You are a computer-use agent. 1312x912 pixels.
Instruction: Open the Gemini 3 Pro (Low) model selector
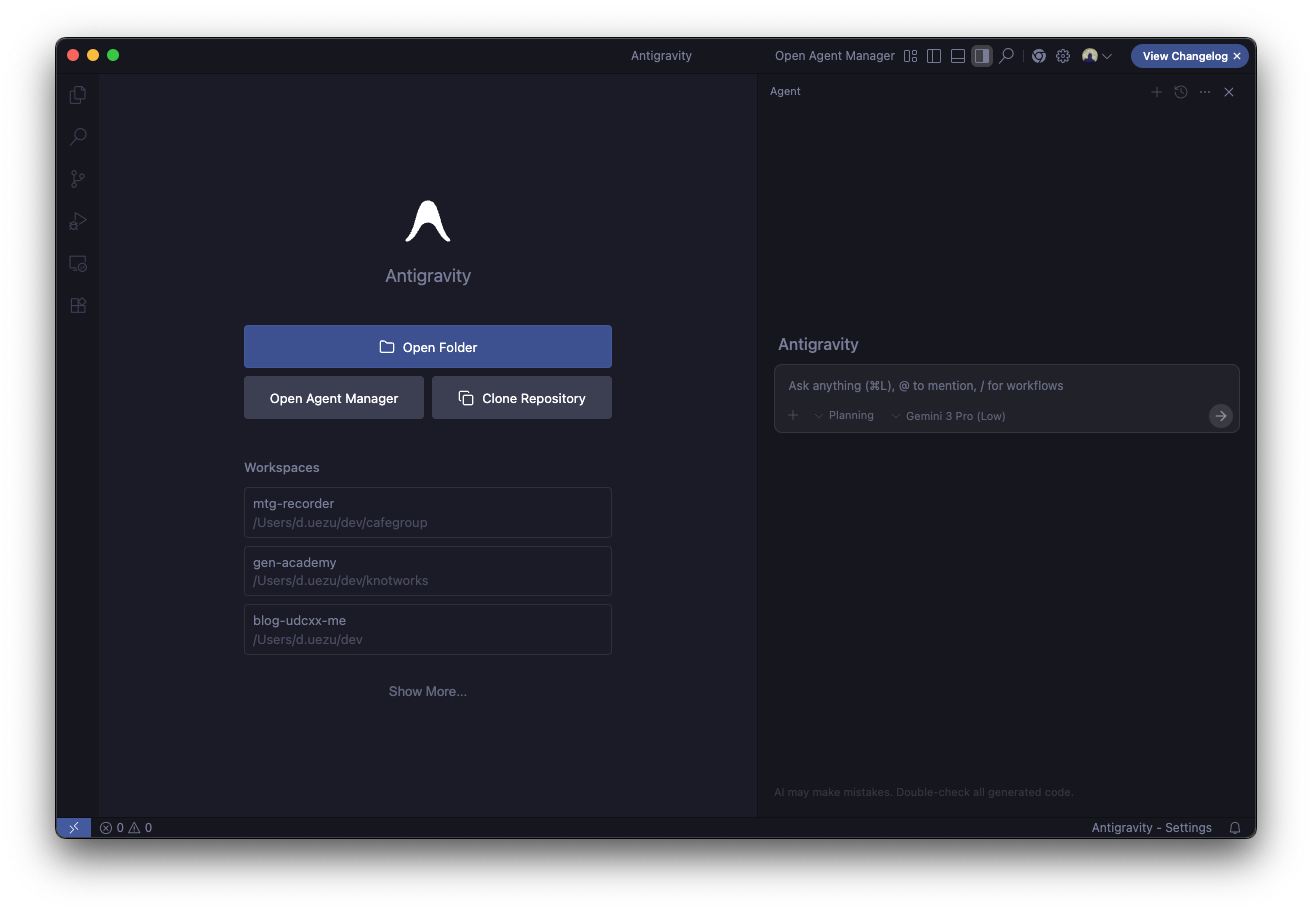click(x=948, y=416)
